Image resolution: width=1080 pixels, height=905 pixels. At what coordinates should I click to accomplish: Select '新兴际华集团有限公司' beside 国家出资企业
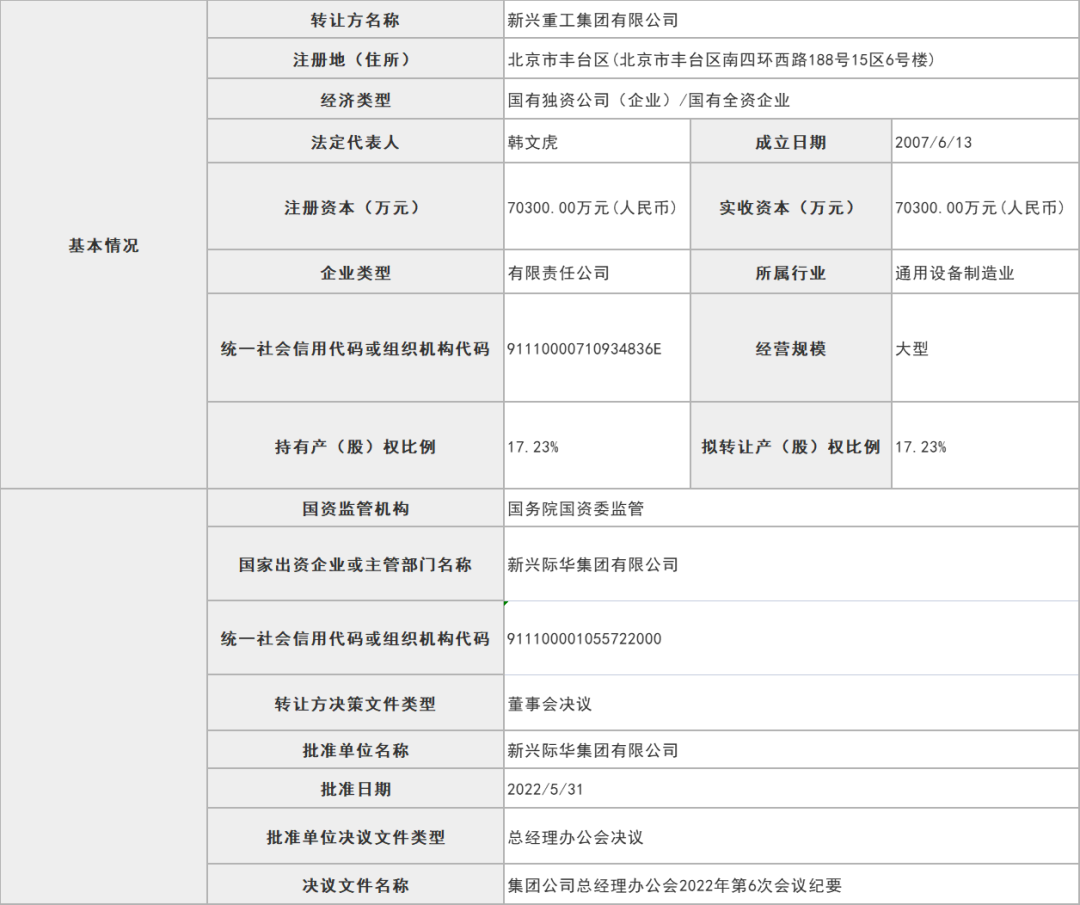tap(593, 565)
